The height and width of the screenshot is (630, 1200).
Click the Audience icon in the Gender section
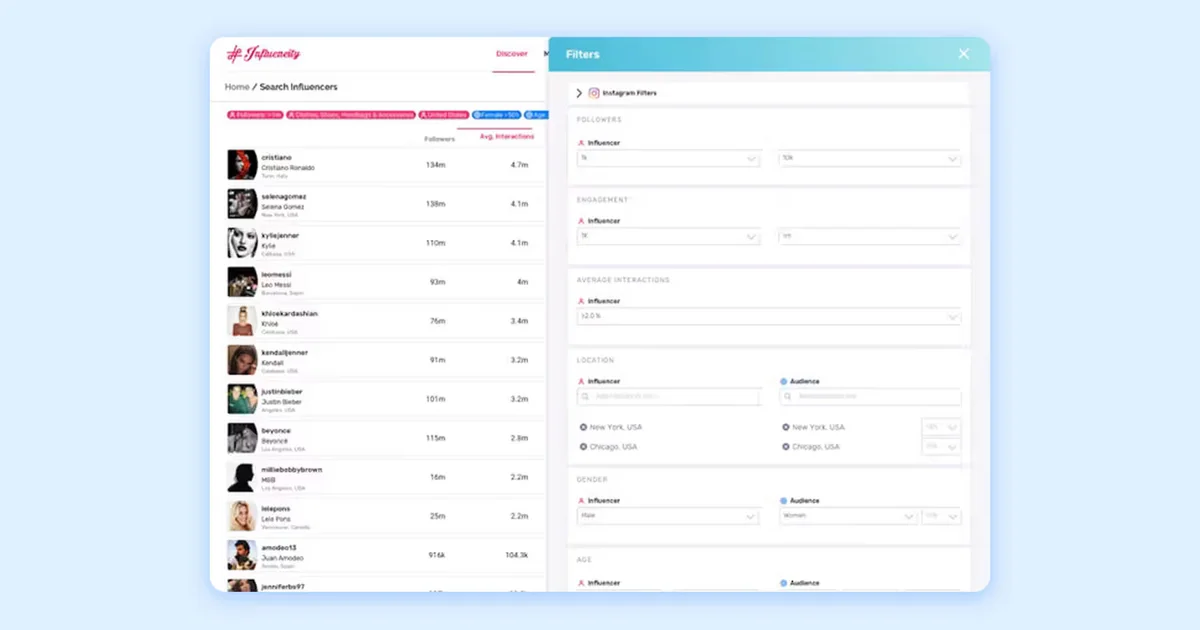[783, 500]
